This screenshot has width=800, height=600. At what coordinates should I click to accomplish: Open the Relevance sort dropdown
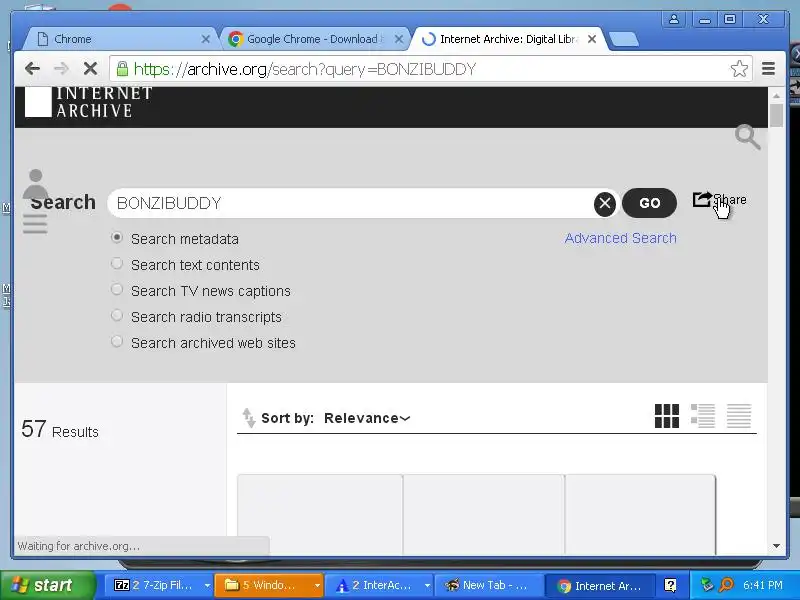pos(367,418)
